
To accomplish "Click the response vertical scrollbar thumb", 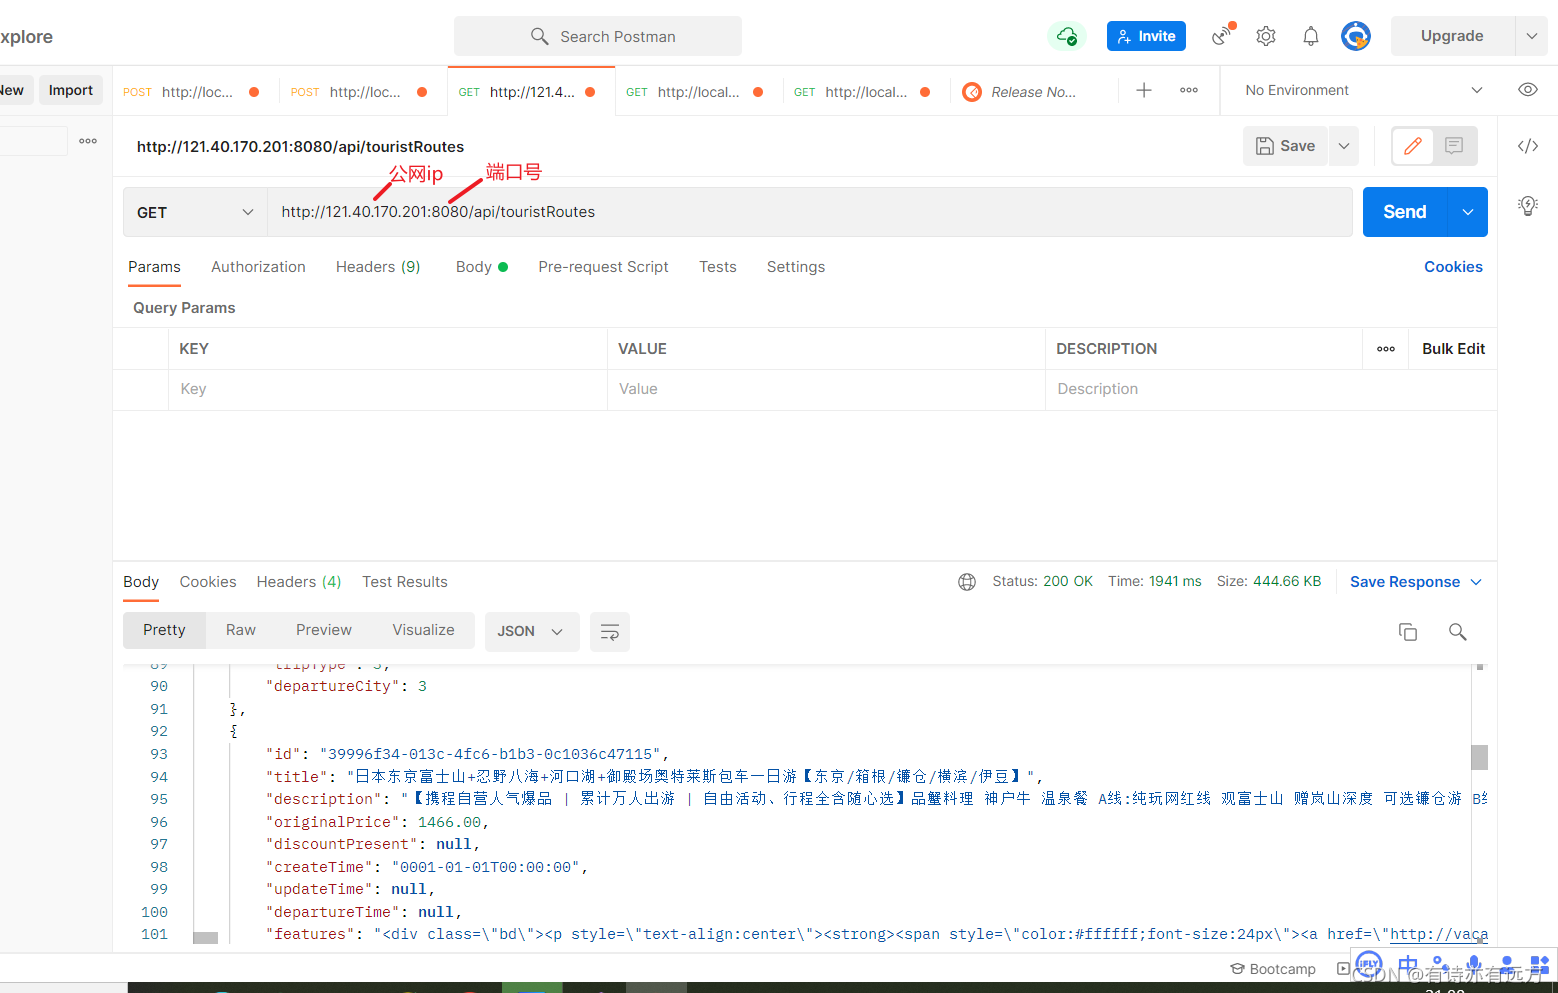I will [1480, 757].
